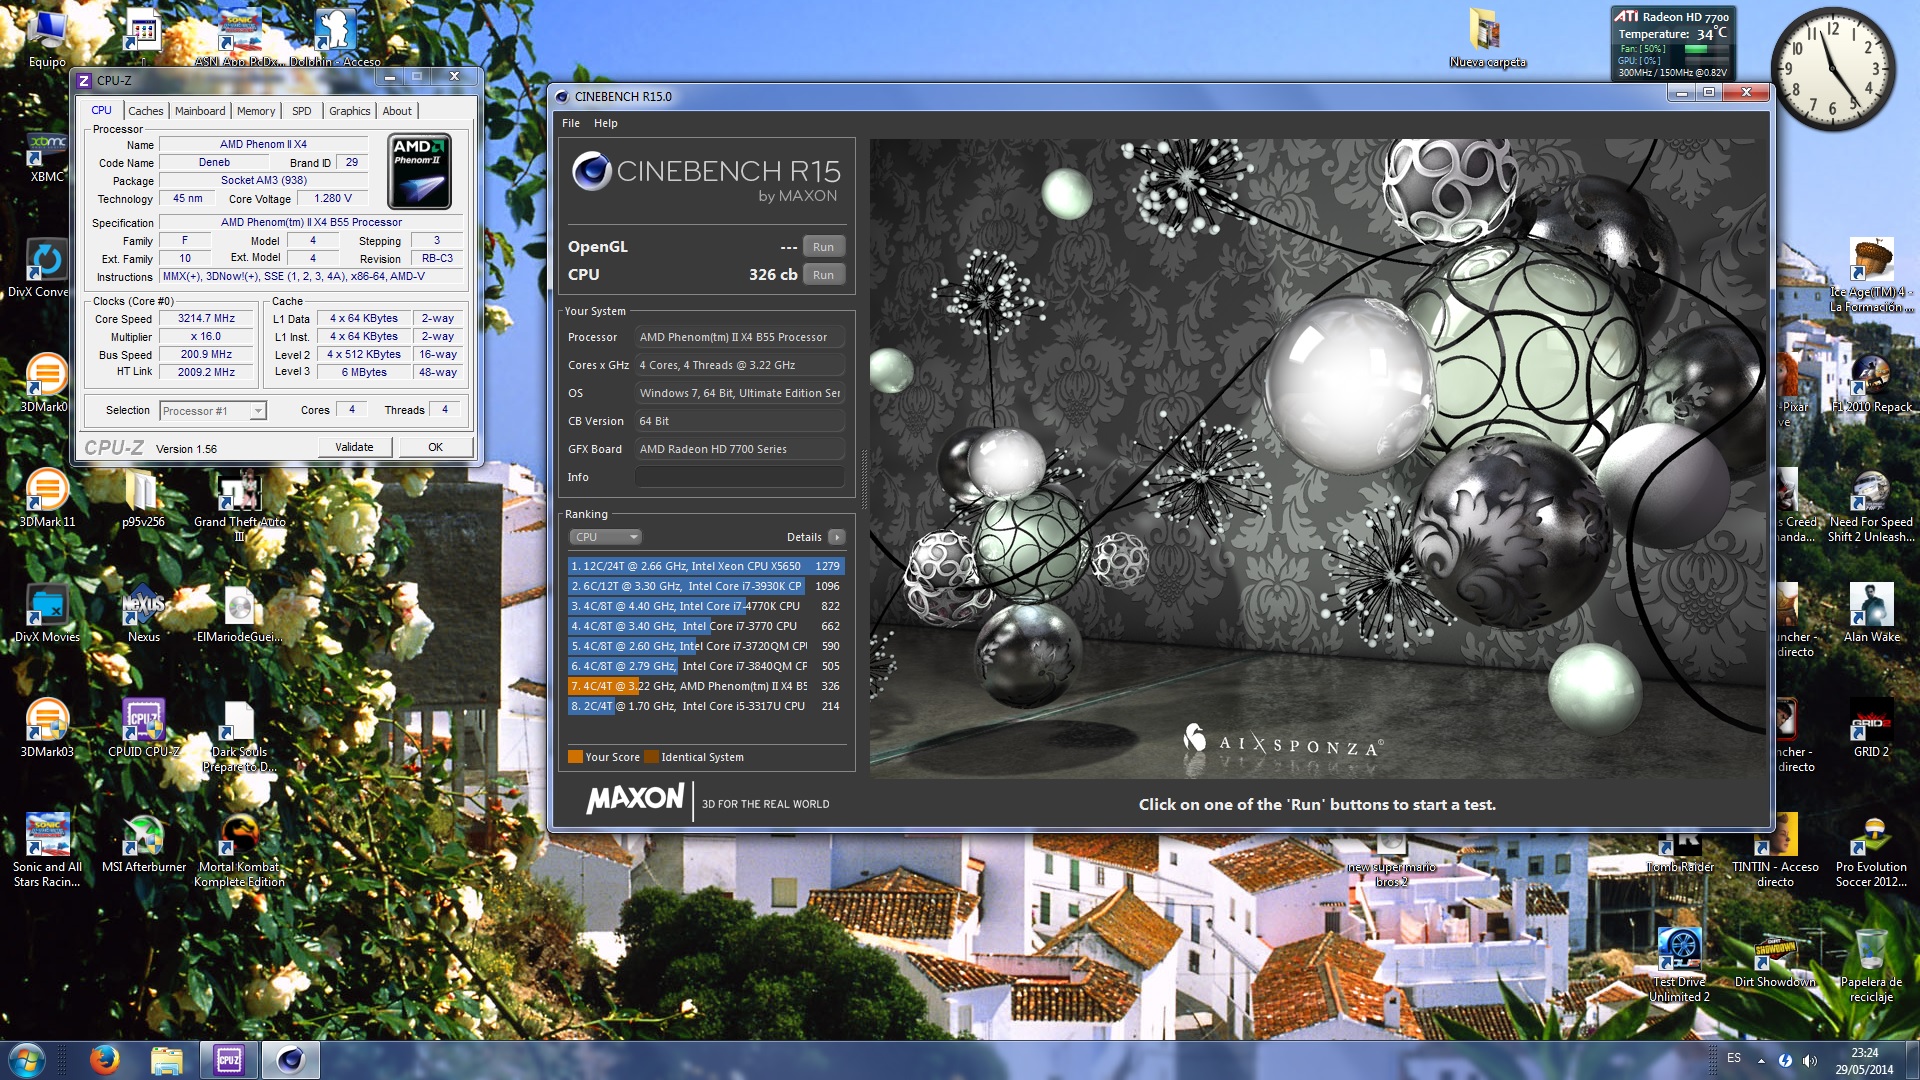Open the CPUID CPU-Z desktop shortcut
This screenshot has height=1080, width=1920.
pos(144,722)
